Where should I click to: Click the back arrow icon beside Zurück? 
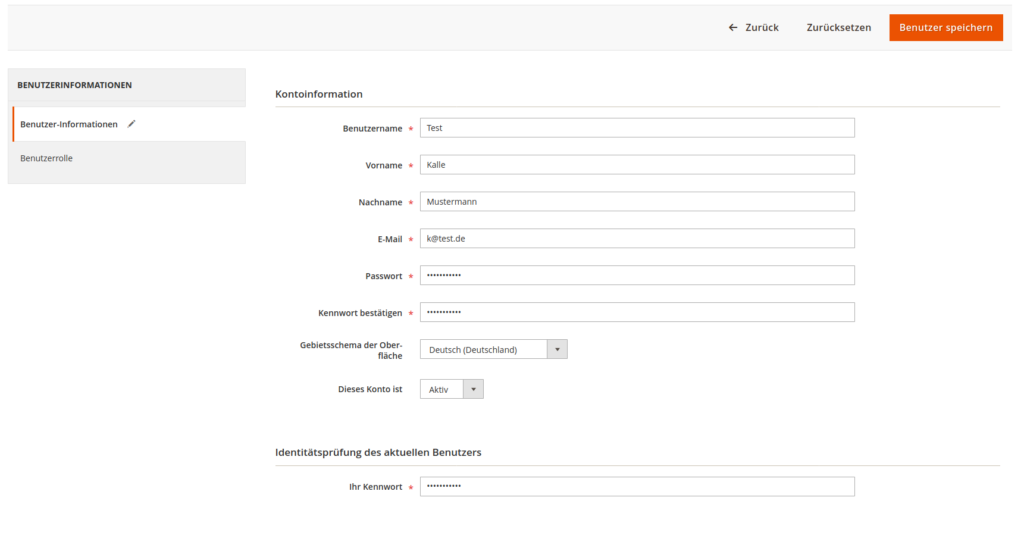click(733, 28)
